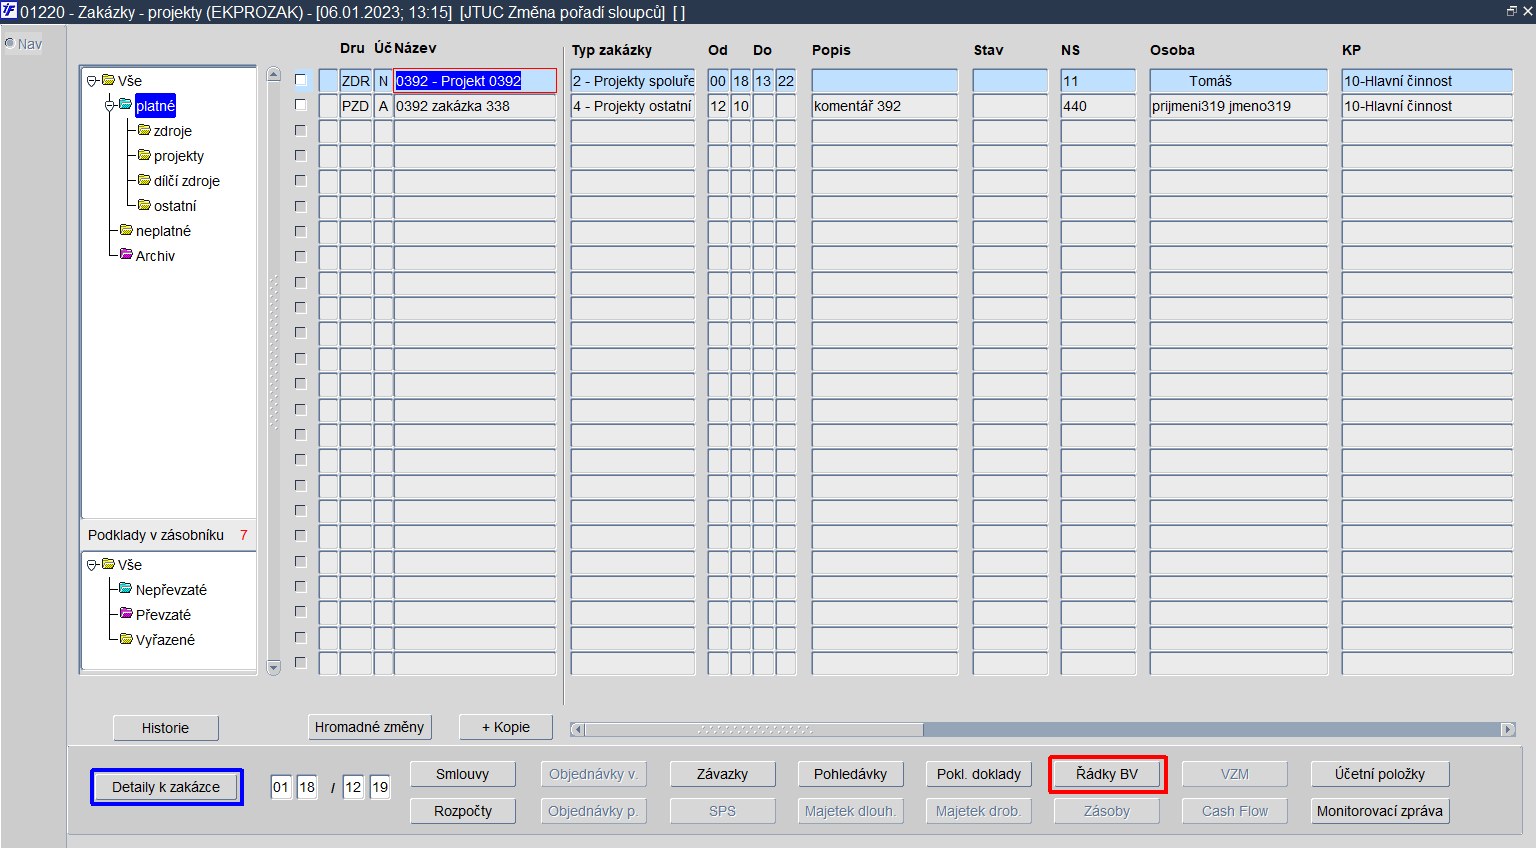Click the neplatné folder icon
This screenshot has width=1536, height=848.
[x=126, y=230]
